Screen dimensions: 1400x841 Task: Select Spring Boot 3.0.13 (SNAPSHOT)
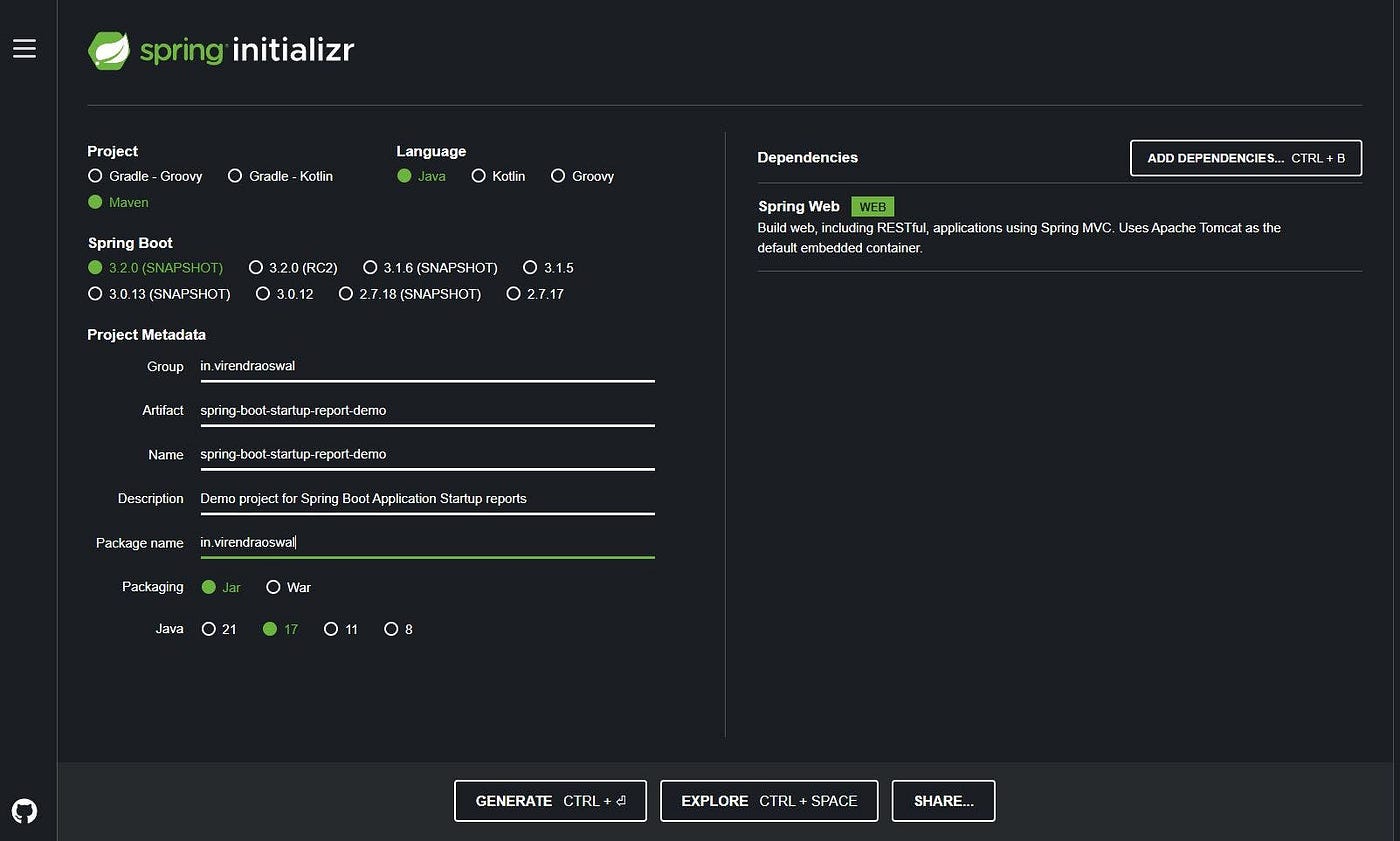[x=159, y=294]
